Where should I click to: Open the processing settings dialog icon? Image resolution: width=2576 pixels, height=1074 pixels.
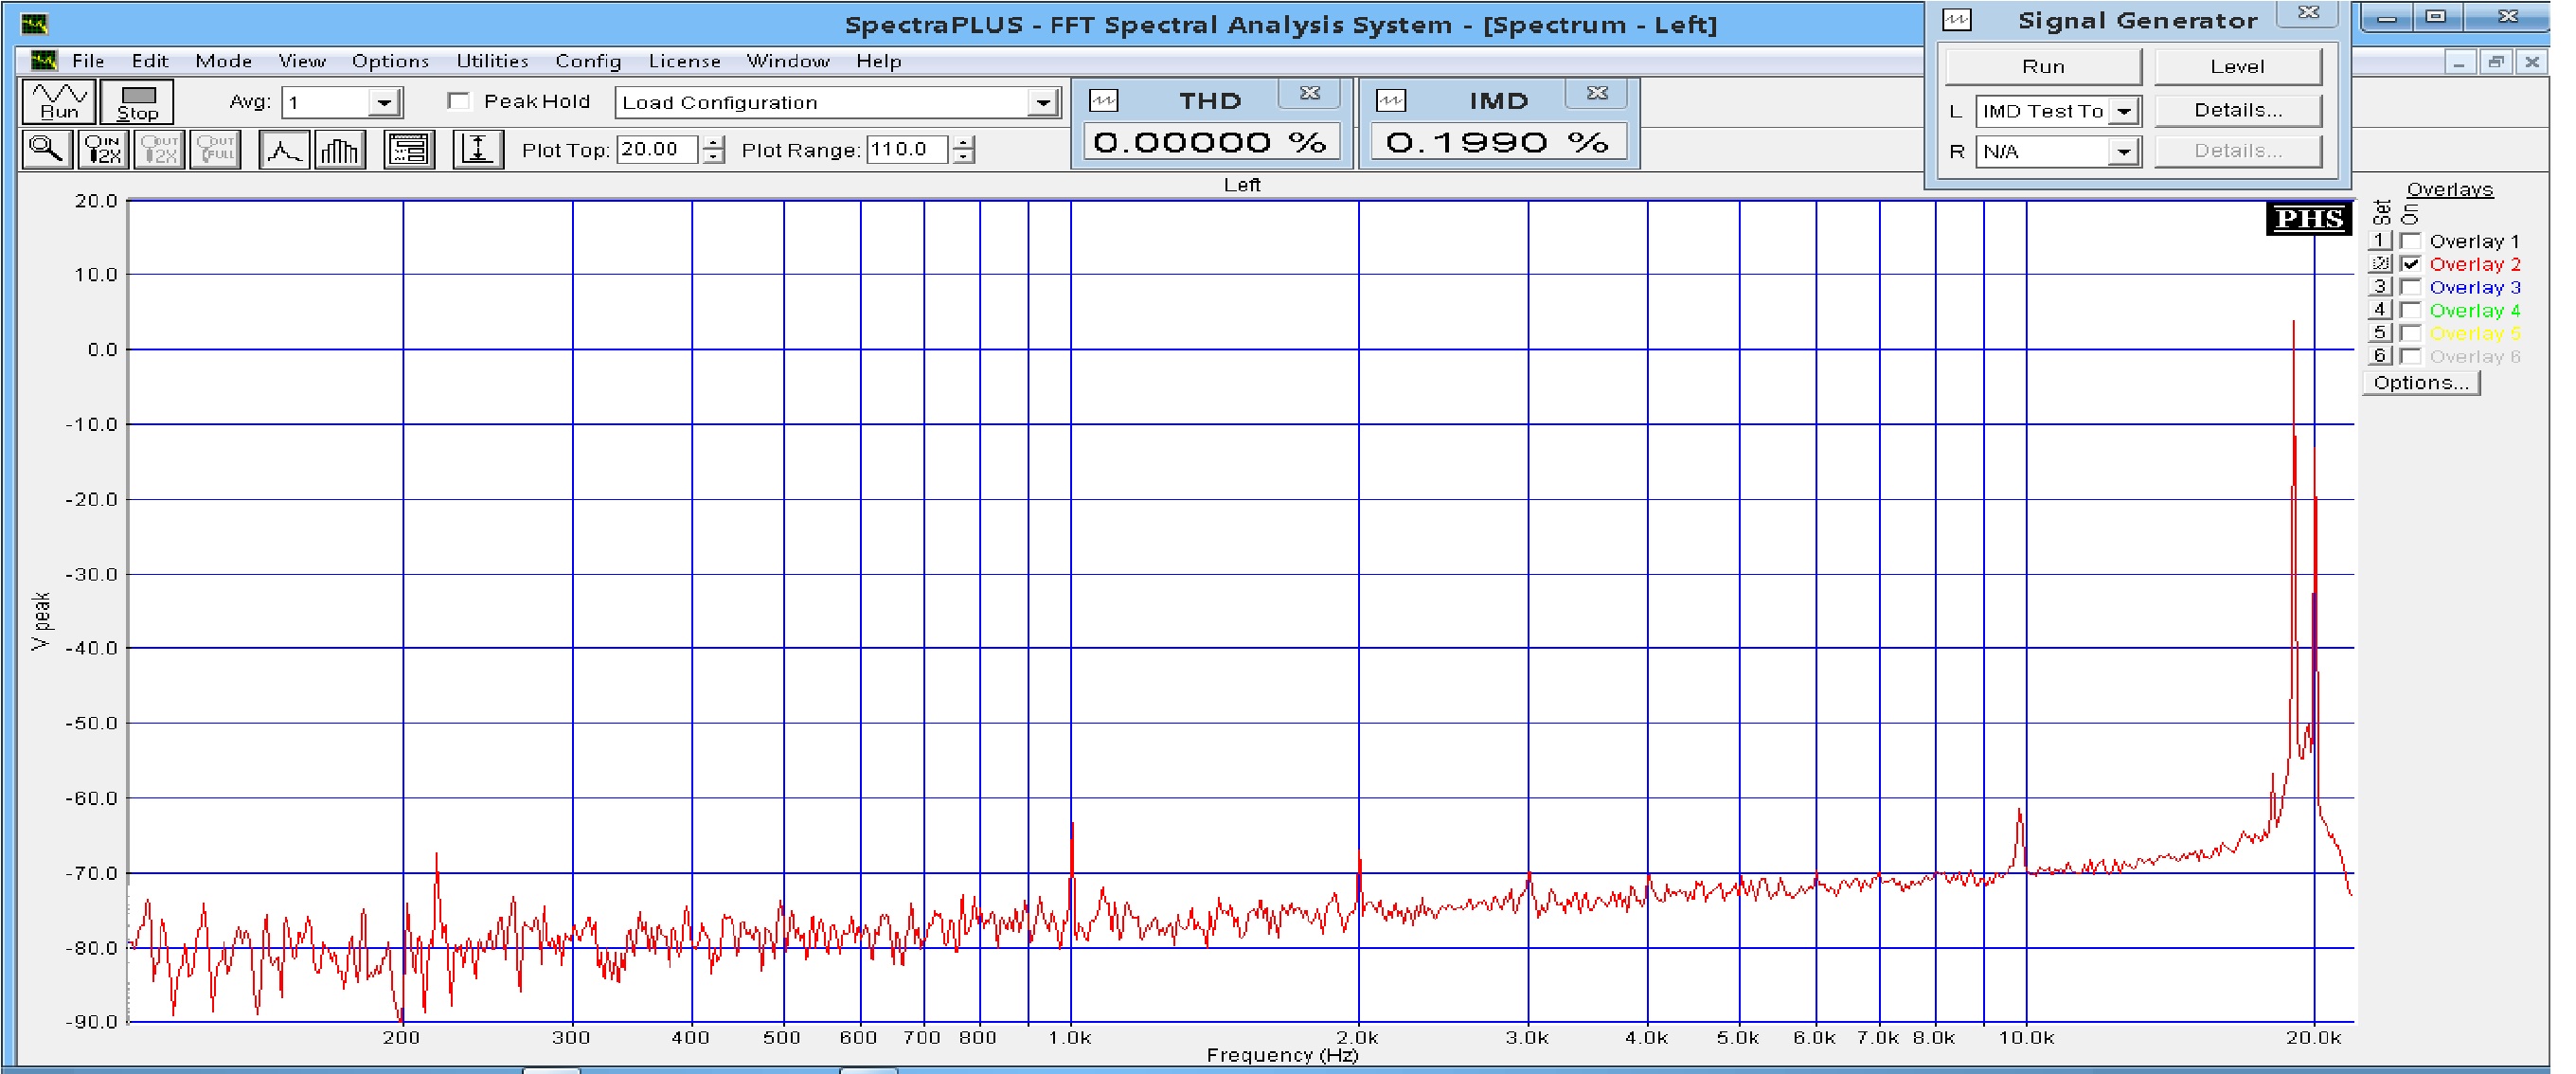point(409,150)
